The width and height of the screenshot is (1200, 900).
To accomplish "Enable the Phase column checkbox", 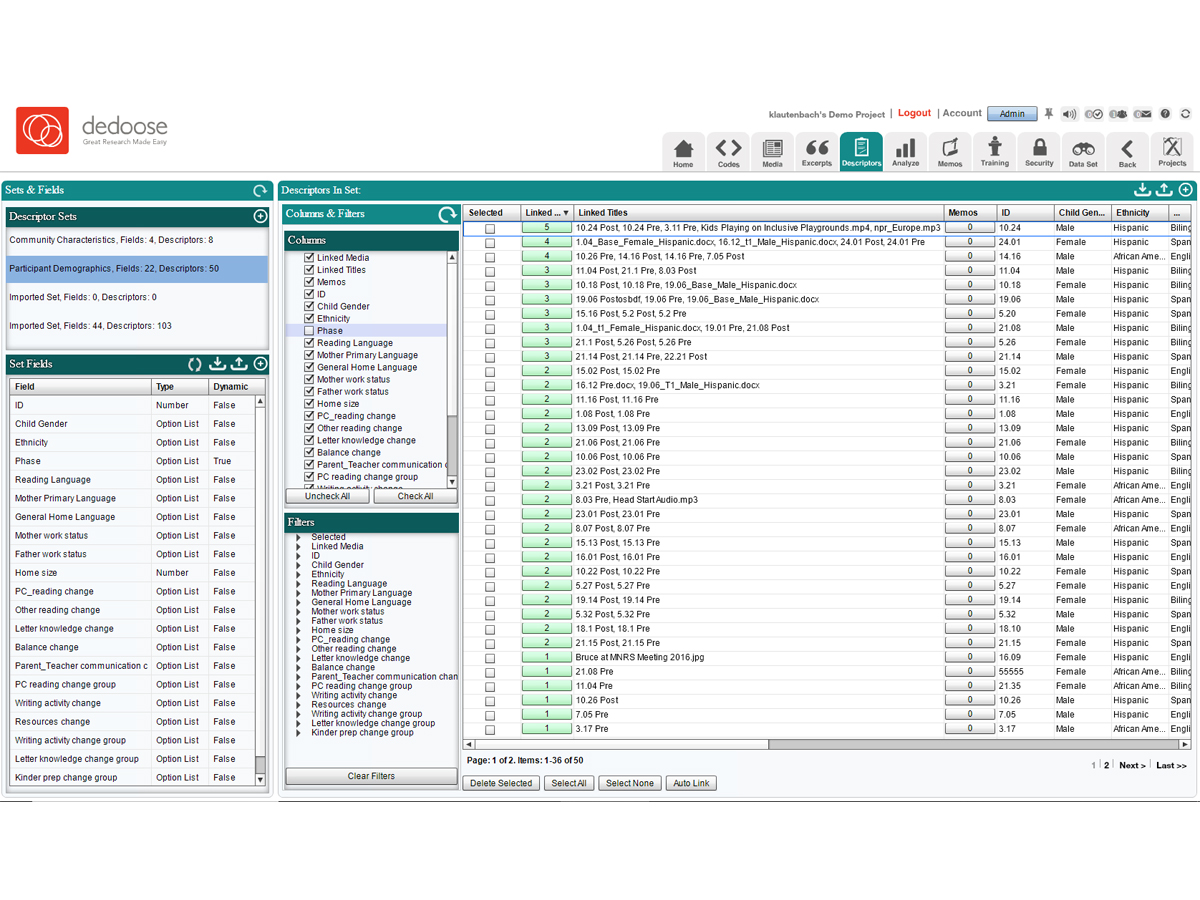I will pos(309,331).
